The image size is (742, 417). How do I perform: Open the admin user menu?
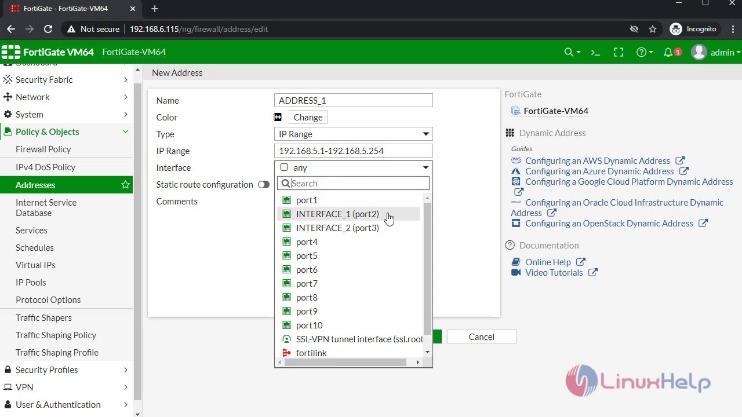tap(716, 52)
